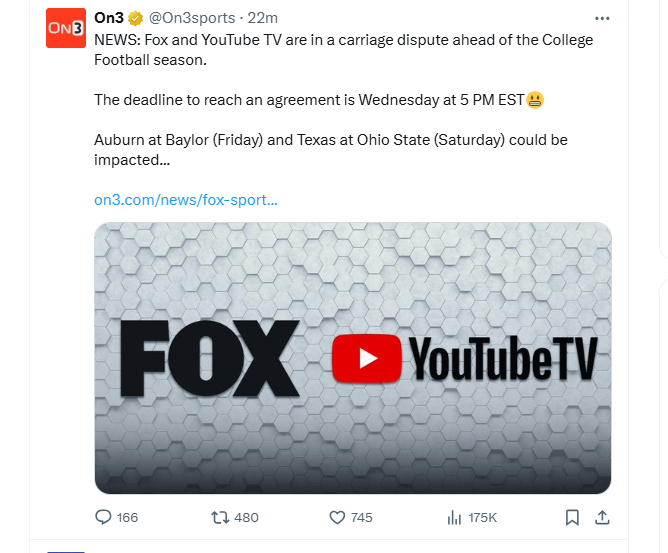Bookmark the tweet with the bookmark icon

pyautogui.click(x=572, y=518)
